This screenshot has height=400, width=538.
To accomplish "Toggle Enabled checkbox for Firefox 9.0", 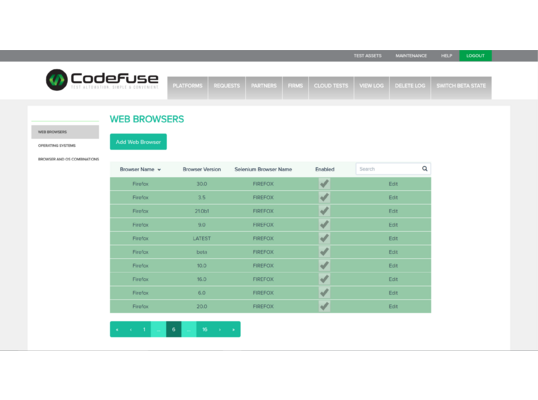I will point(324,225).
